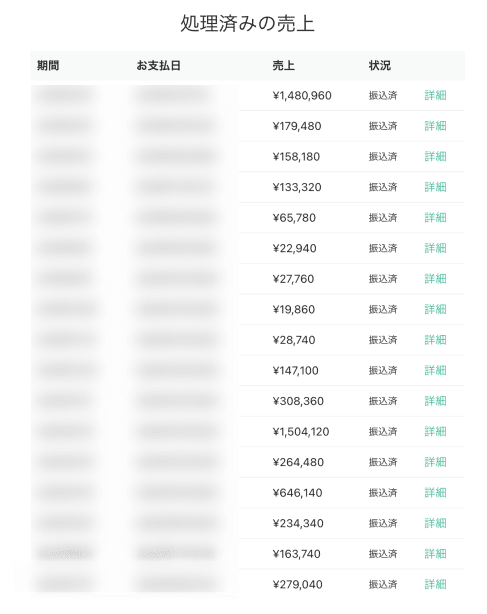Click 詳細 beside ¥22,940

435,248
